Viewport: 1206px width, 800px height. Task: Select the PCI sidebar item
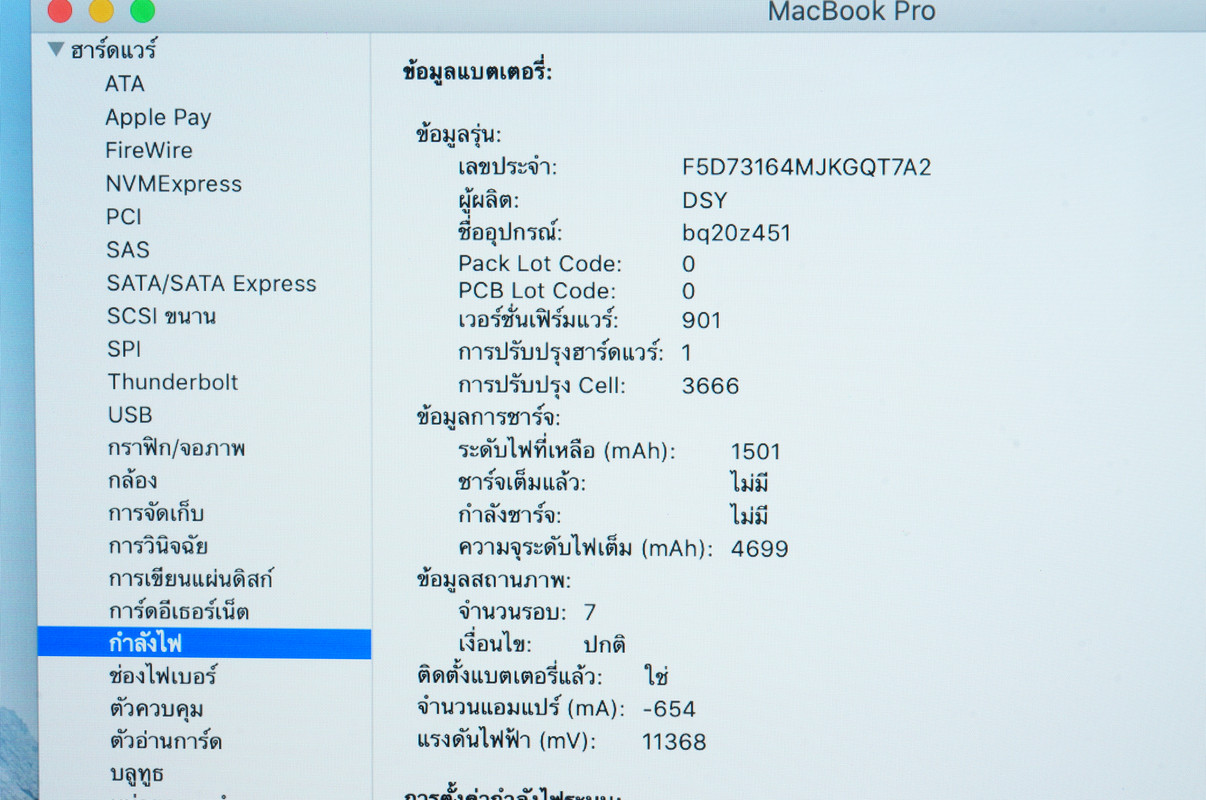124,217
